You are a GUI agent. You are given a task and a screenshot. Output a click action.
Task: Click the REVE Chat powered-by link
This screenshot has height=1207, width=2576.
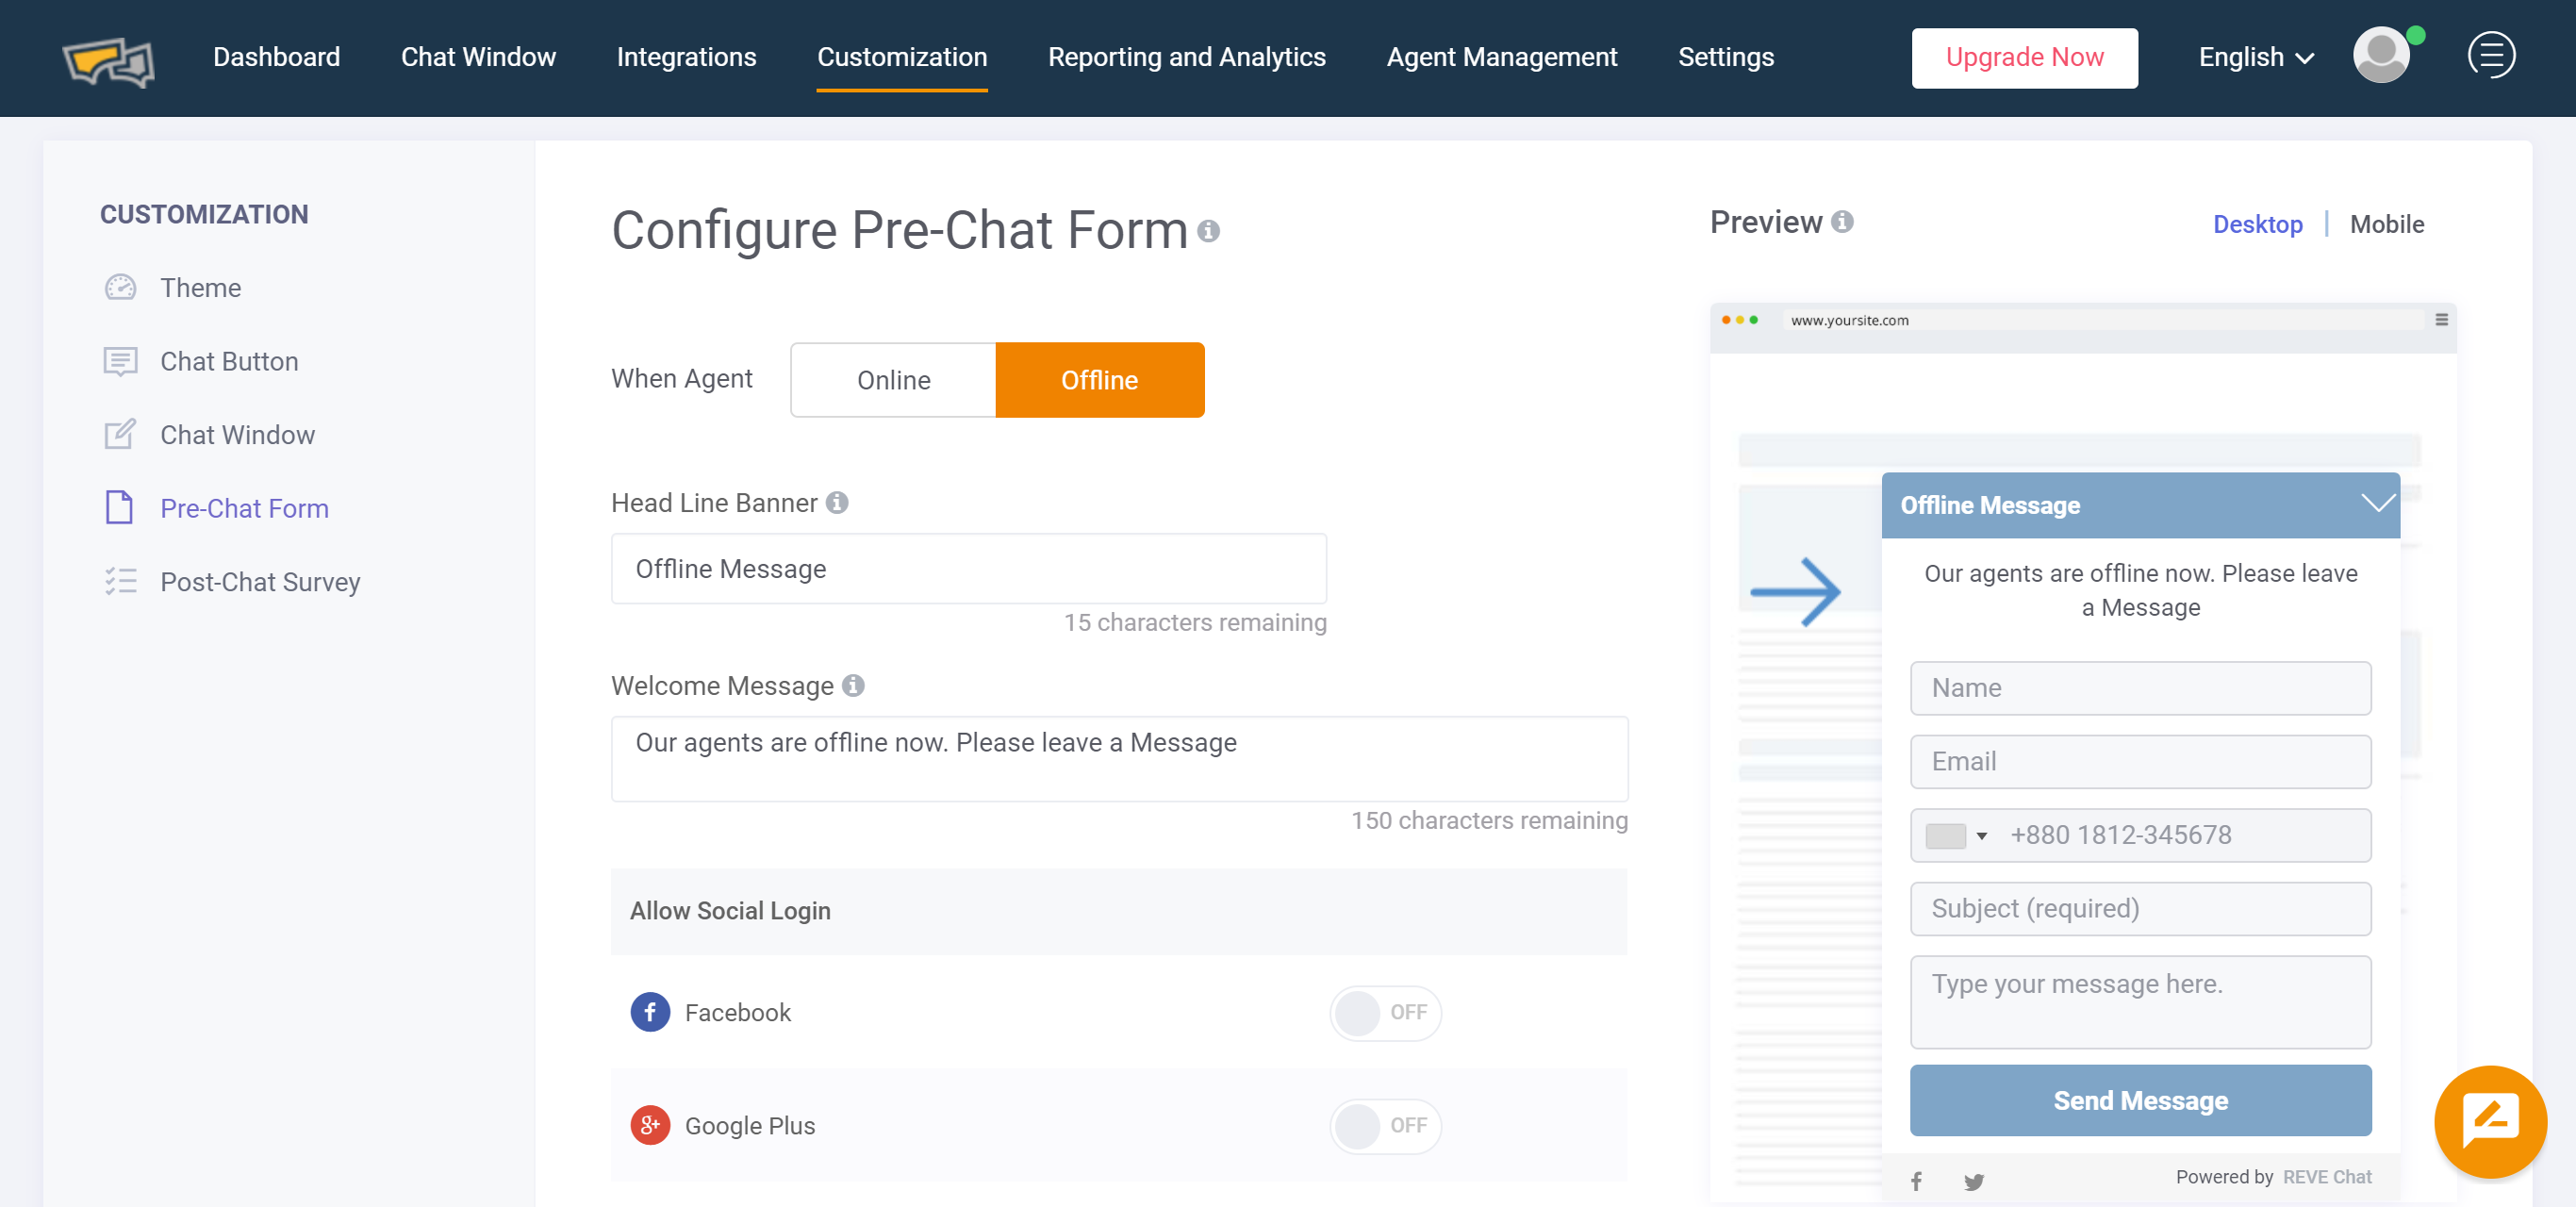(x=2326, y=1177)
